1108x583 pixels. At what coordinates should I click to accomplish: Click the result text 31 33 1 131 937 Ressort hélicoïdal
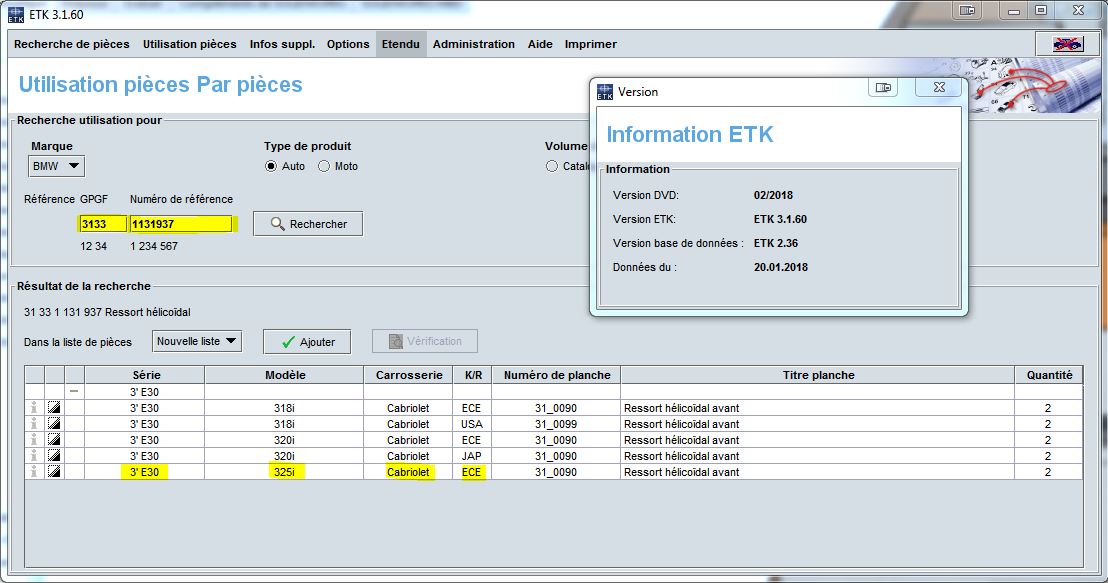107,312
